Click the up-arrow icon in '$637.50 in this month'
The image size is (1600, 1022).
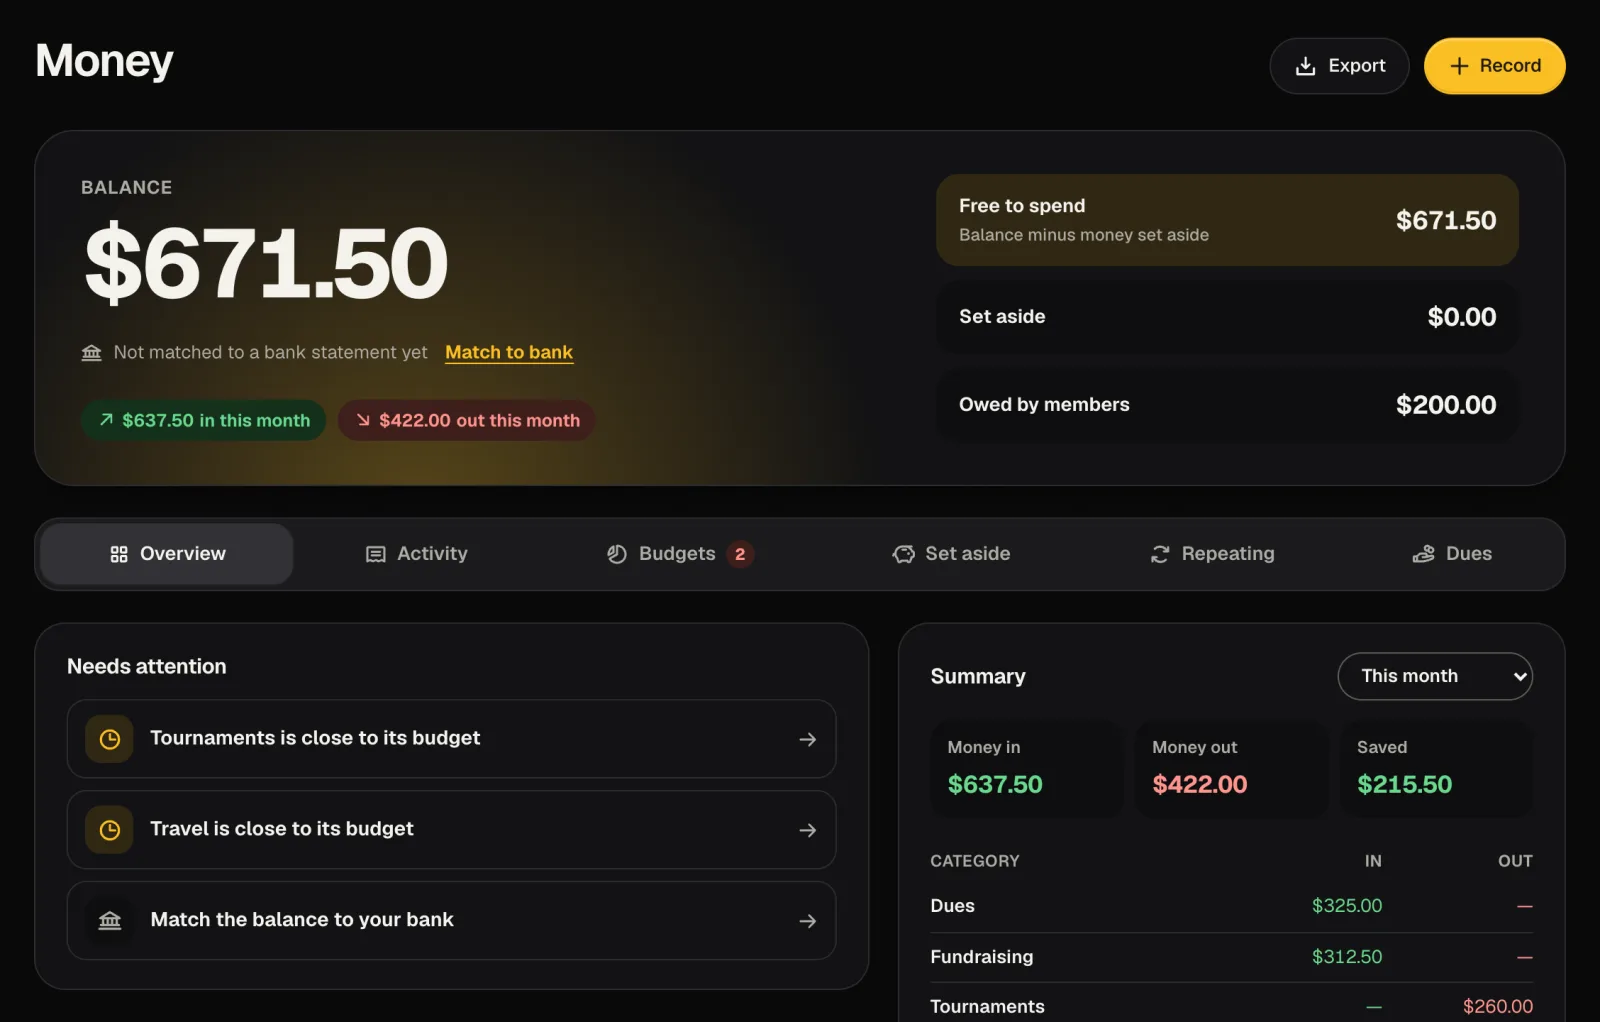[106, 420]
